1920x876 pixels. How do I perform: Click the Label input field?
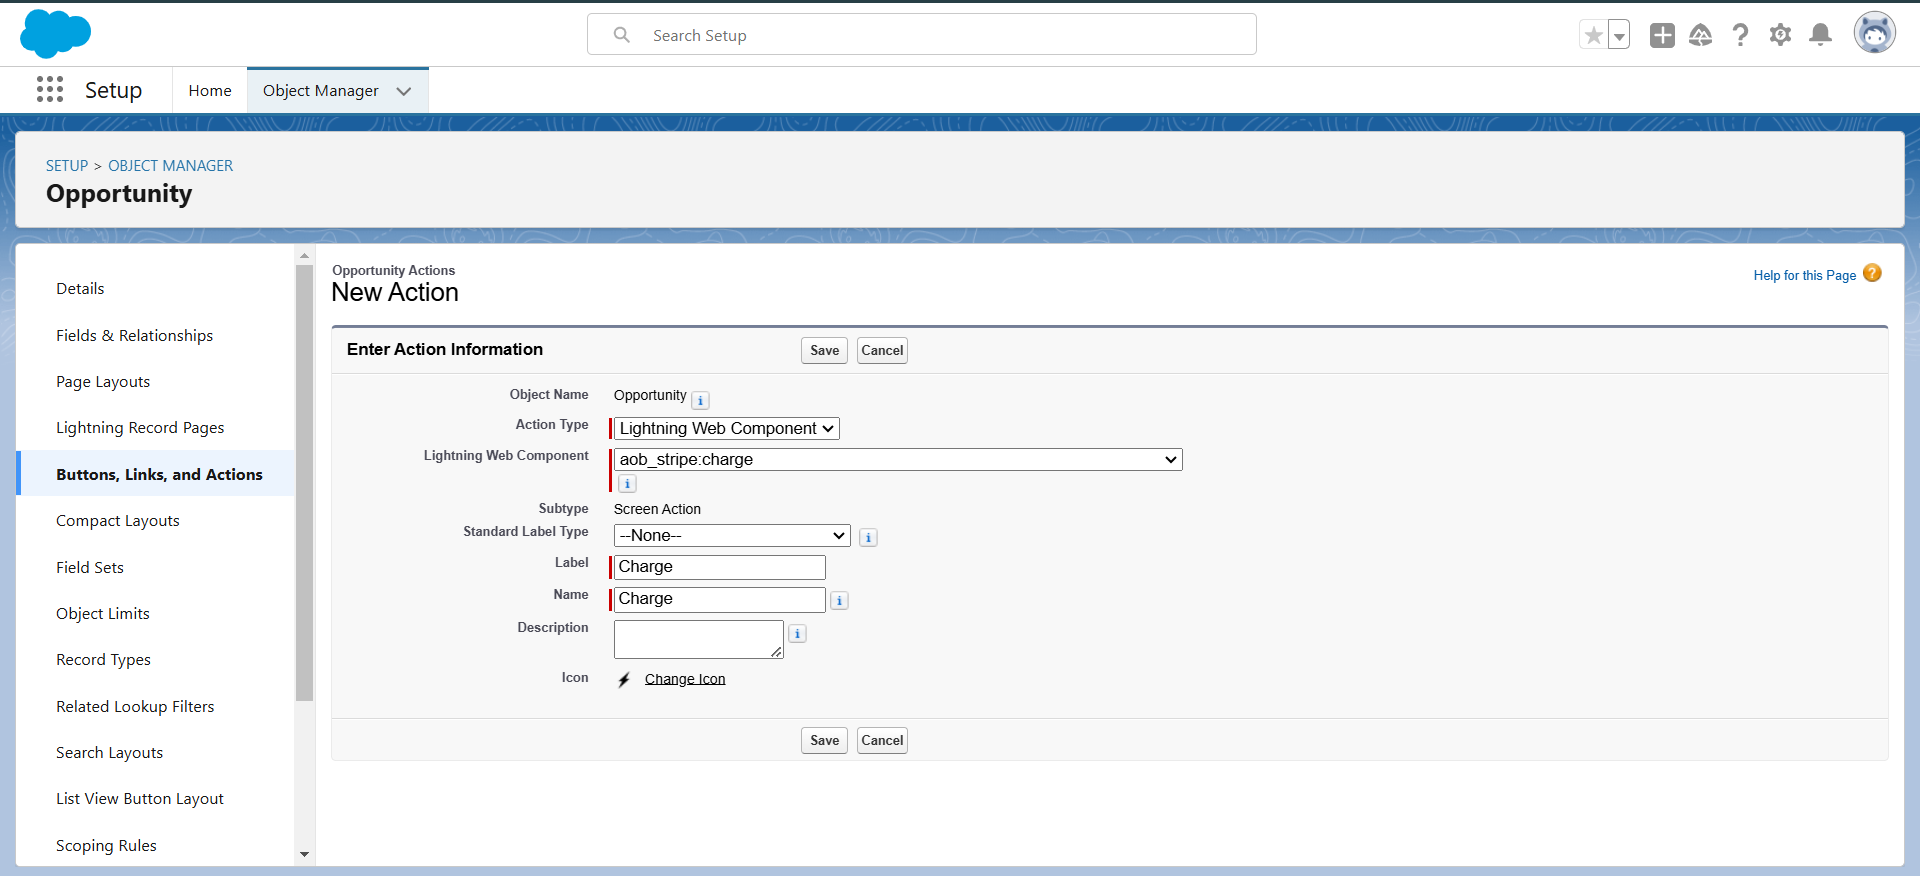pos(719,567)
